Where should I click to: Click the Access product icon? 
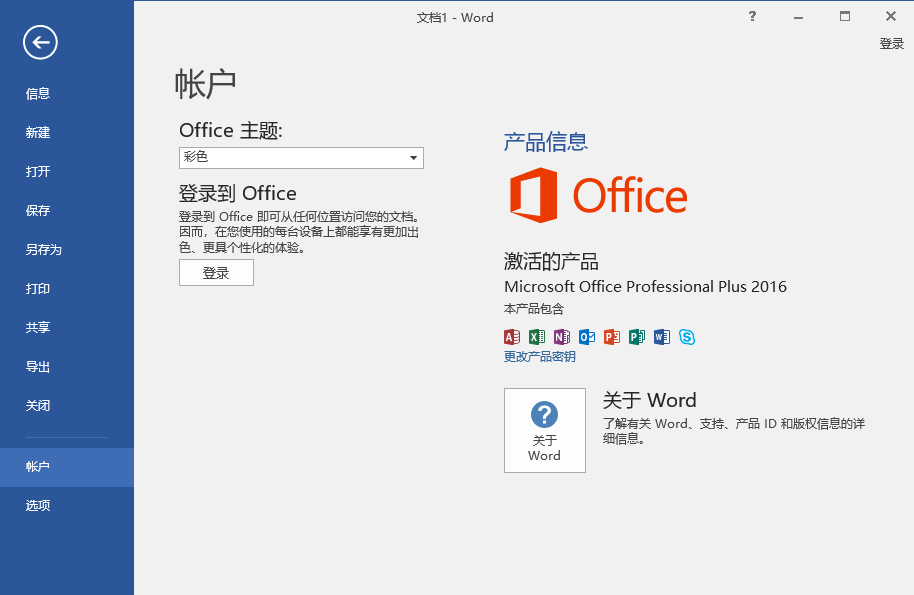coord(512,337)
